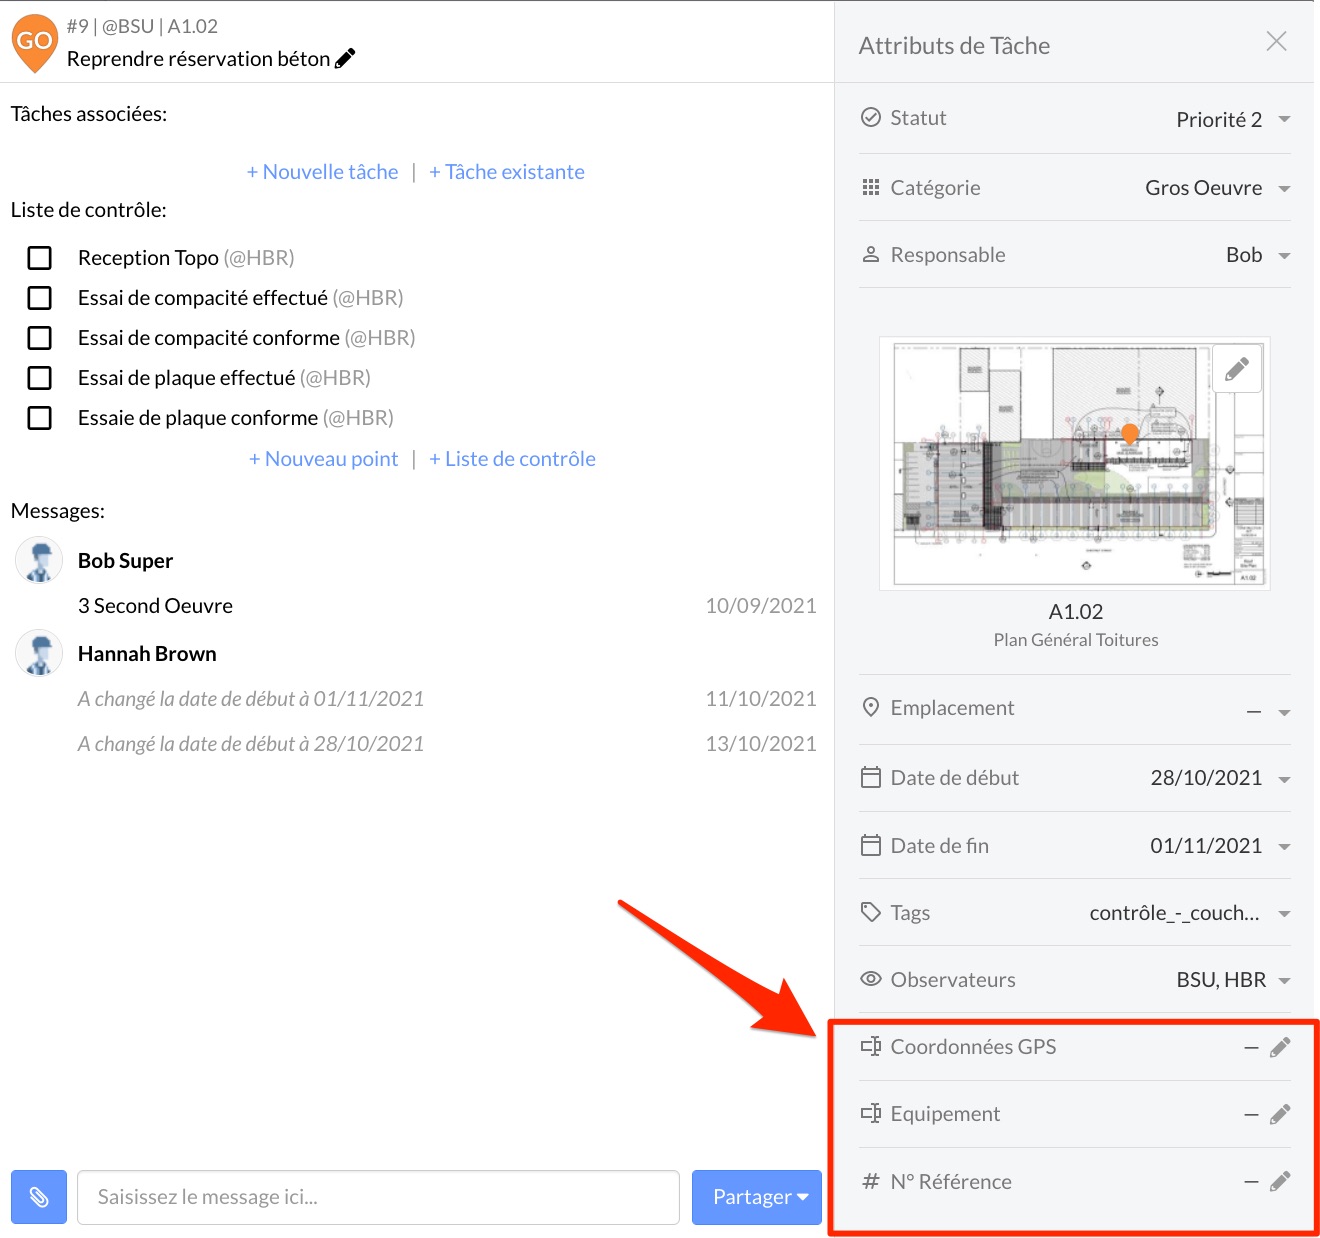Edit Coordonnées GPS with pencil icon
The width and height of the screenshot is (1320, 1238).
pyautogui.click(x=1280, y=1047)
